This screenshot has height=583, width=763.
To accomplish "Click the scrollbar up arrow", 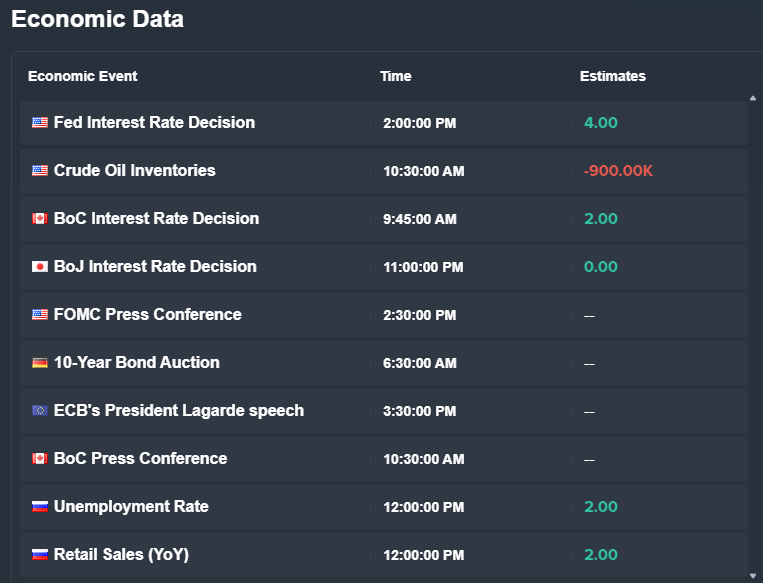I will (x=753, y=98).
